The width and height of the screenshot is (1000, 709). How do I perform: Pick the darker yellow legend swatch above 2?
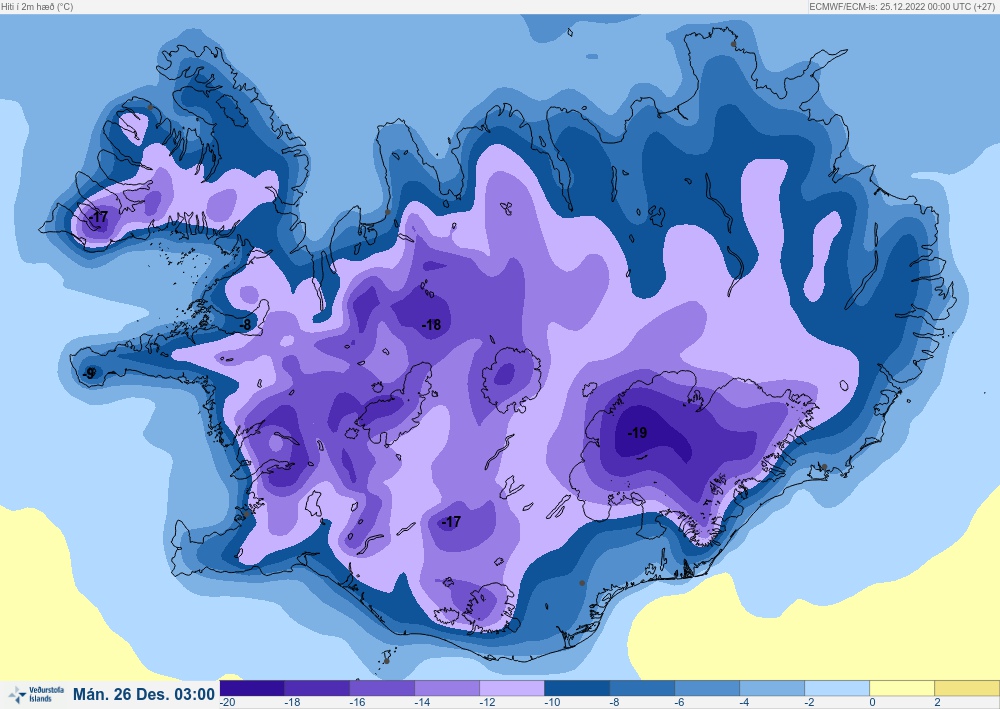click(967, 689)
